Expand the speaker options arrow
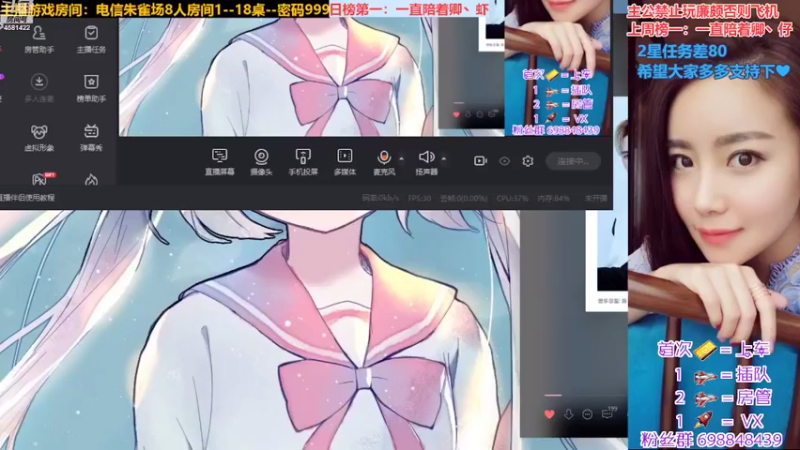Viewport: 800px width, 450px height. 444,159
